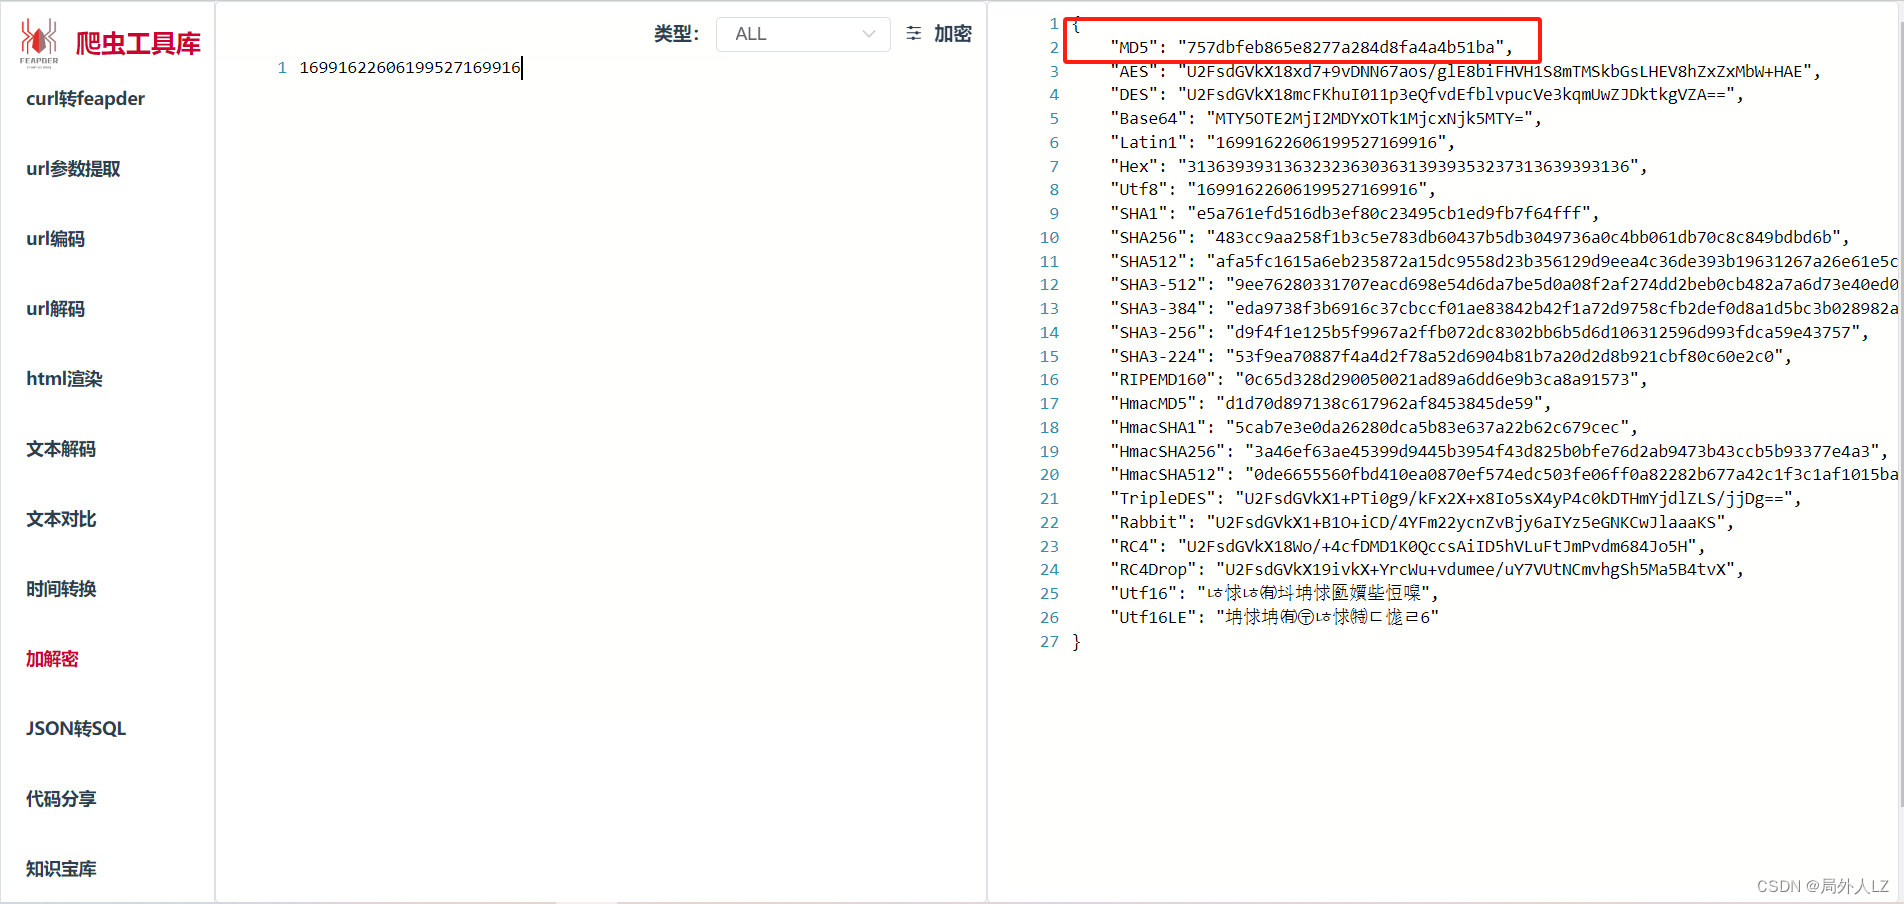The height and width of the screenshot is (904, 1904).
Task: Click the SHA3-256 result line
Action: pyautogui.click(x=1489, y=333)
